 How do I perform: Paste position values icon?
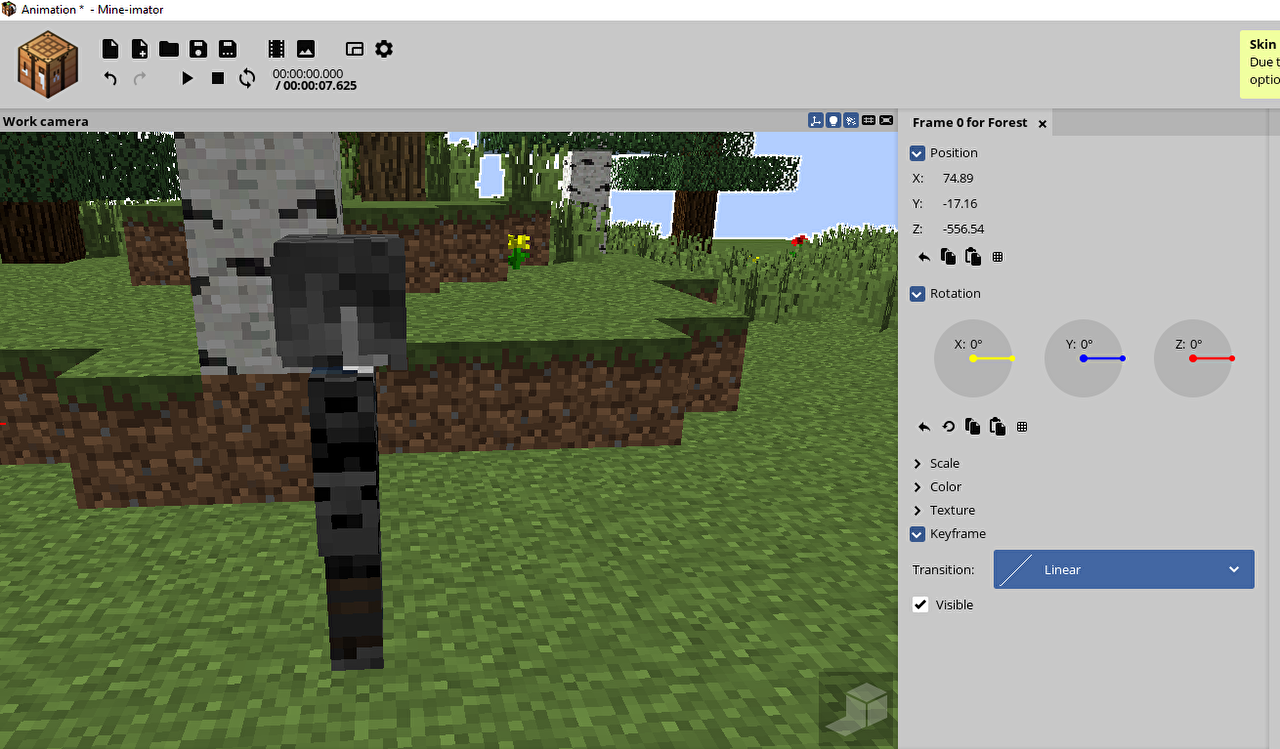[x=972, y=257]
